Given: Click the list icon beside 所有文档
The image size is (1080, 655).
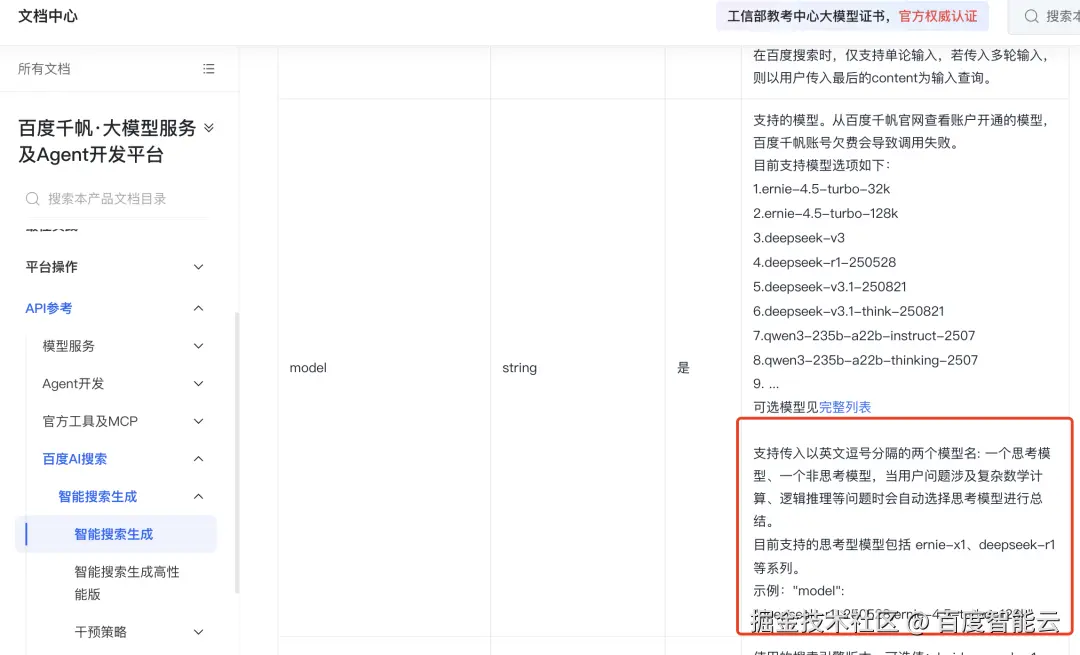Looking at the screenshot, I should tap(209, 69).
